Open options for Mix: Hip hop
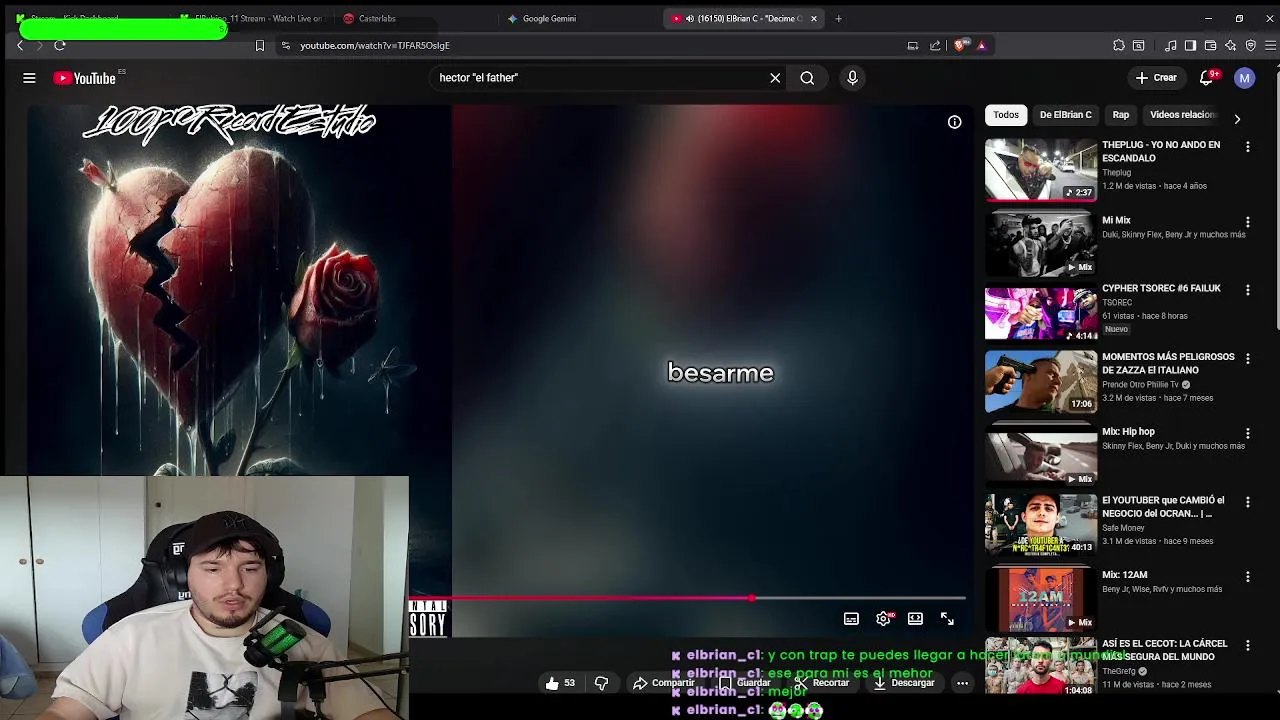Image resolution: width=1280 pixels, height=720 pixels. click(x=1247, y=434)
